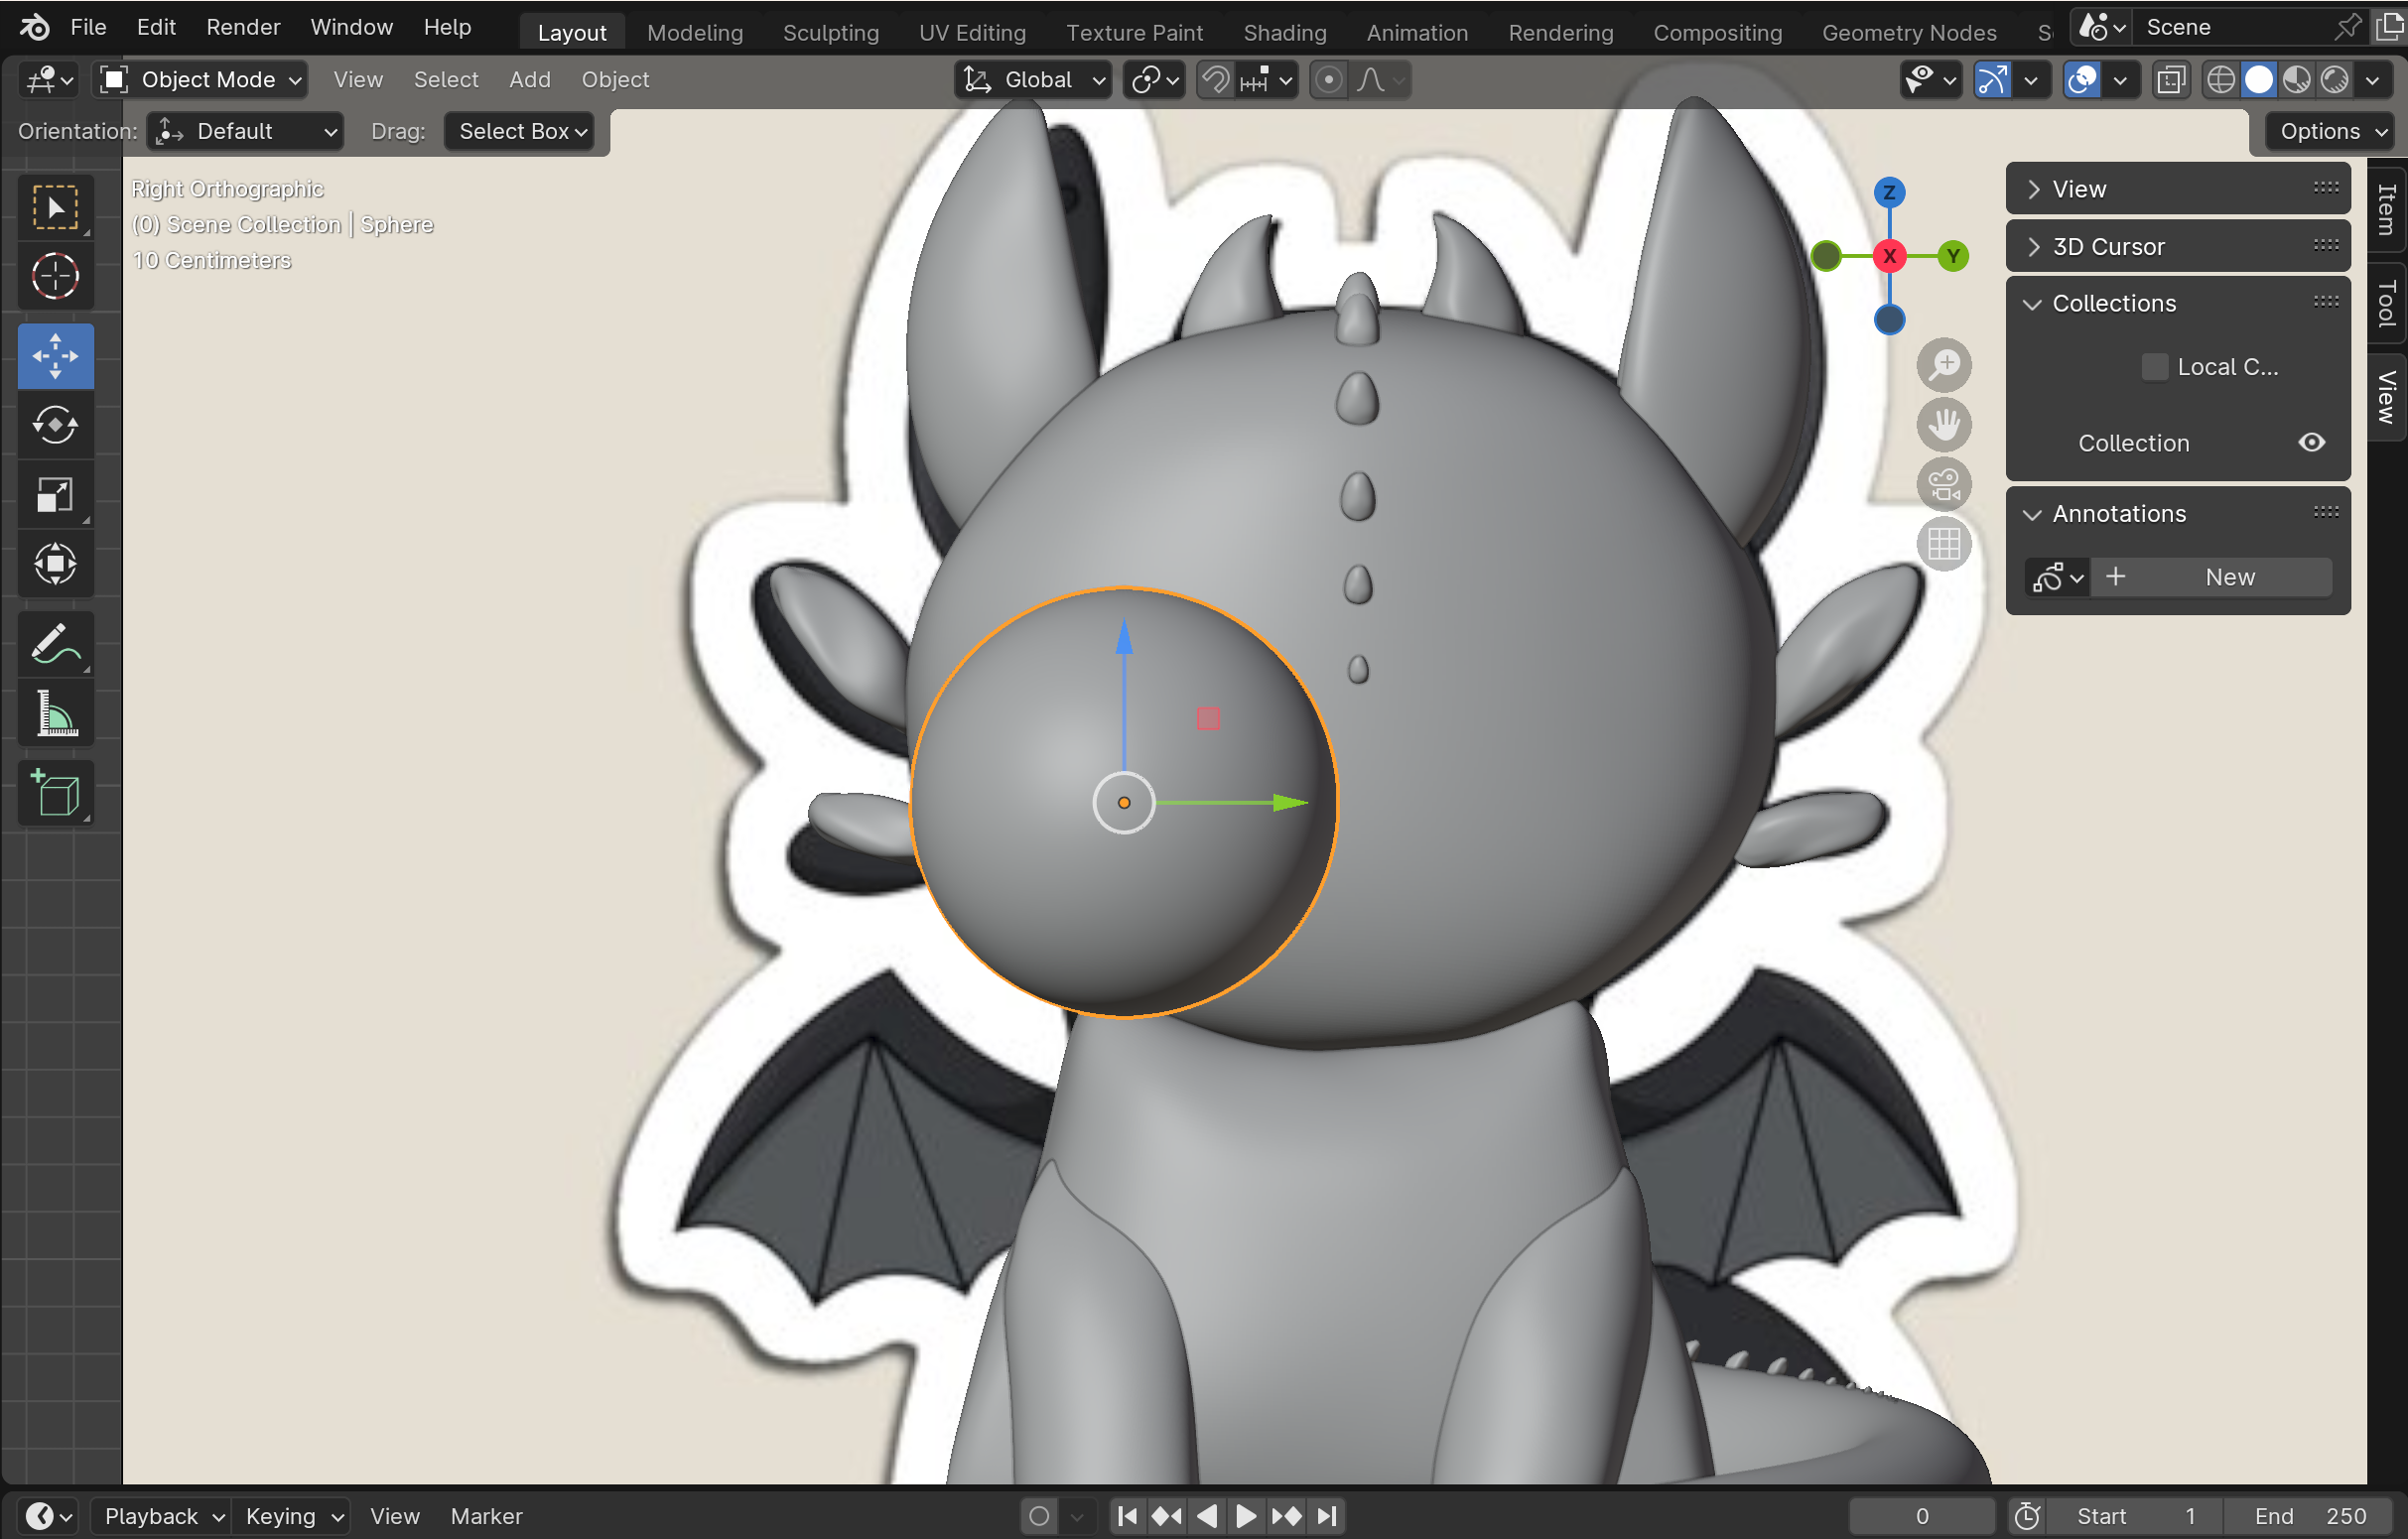Toggle viewport overlays display
Viewport: 2408px width, 1539px height.
2082,79
